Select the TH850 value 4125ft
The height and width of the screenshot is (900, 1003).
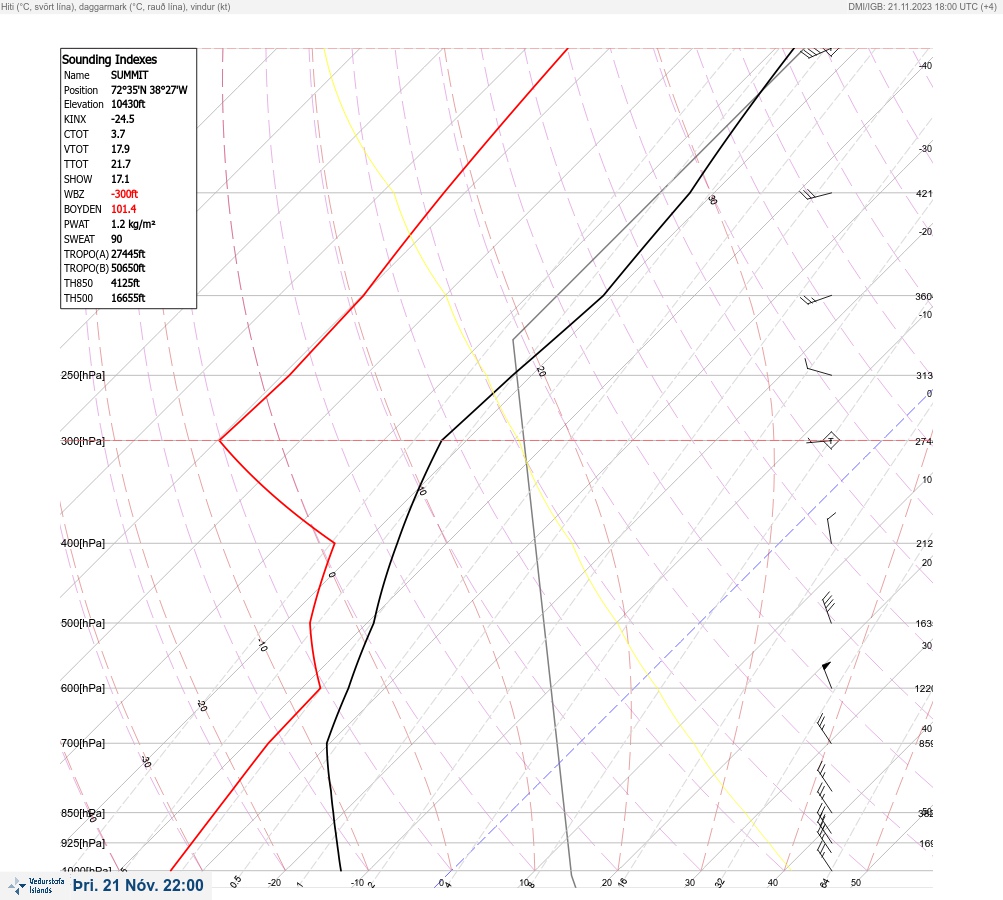pos(125,283)
